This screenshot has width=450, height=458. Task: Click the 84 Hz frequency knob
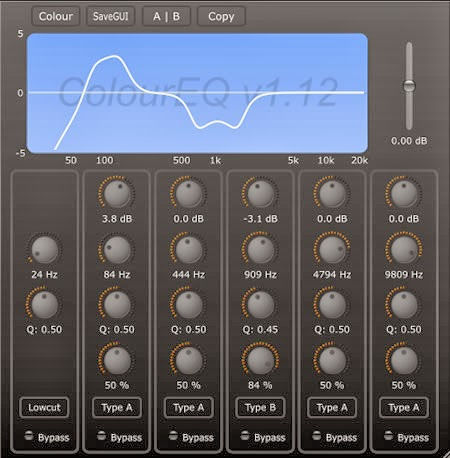click(x=117, y=250)
